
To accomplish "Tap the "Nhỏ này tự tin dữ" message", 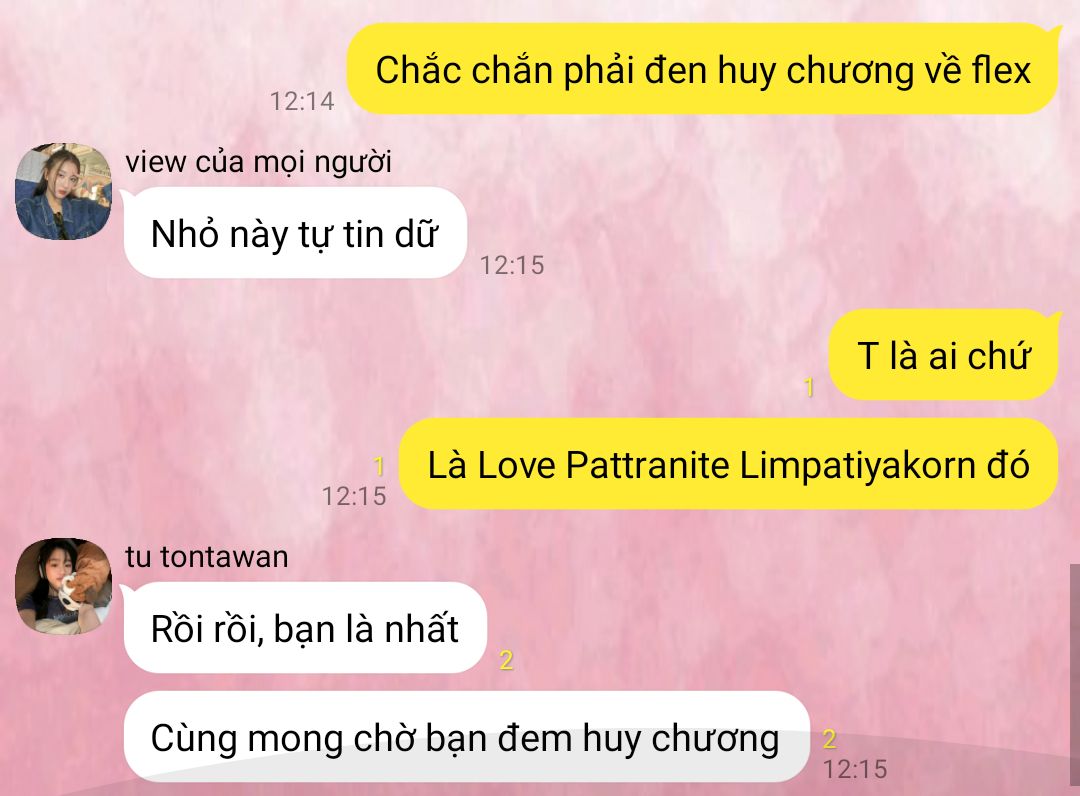I will [295, 233].
